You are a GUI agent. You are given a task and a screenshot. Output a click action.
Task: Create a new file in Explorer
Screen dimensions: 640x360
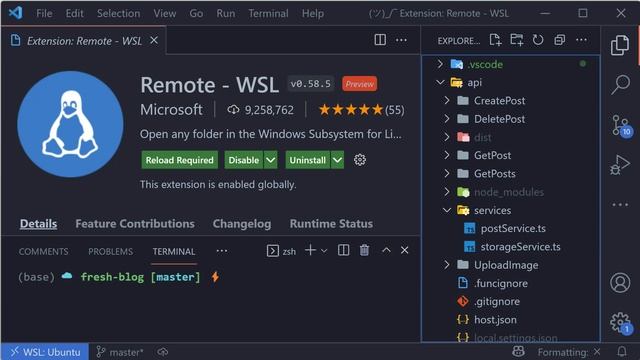point(495,40)
